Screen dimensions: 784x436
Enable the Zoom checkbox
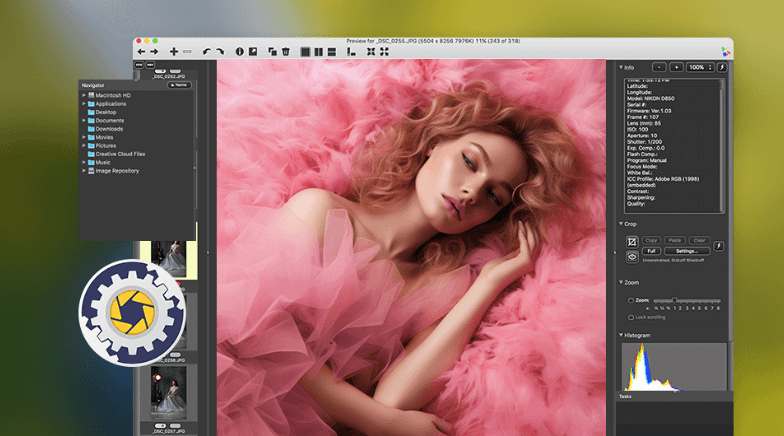point(630,300)
